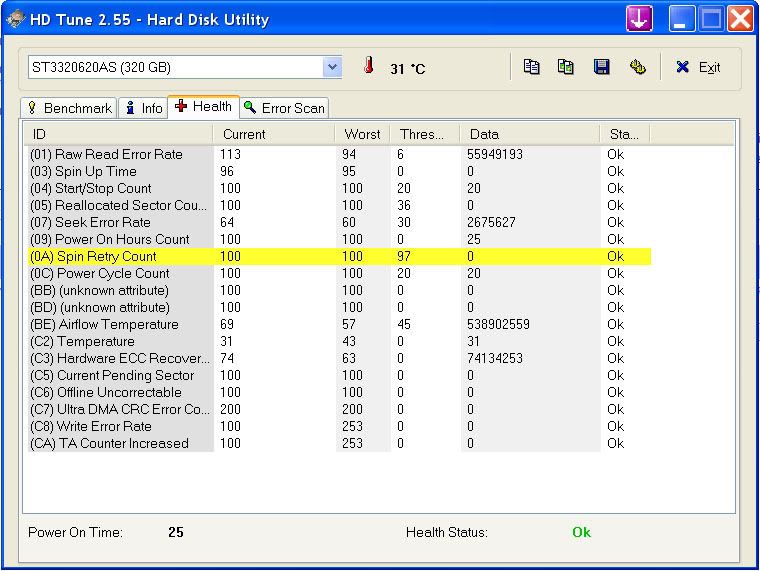Select the (C3) Hardware ECC Recovered row
The image size is (760, 571).
pyautogui.click(x=339, y=358)
